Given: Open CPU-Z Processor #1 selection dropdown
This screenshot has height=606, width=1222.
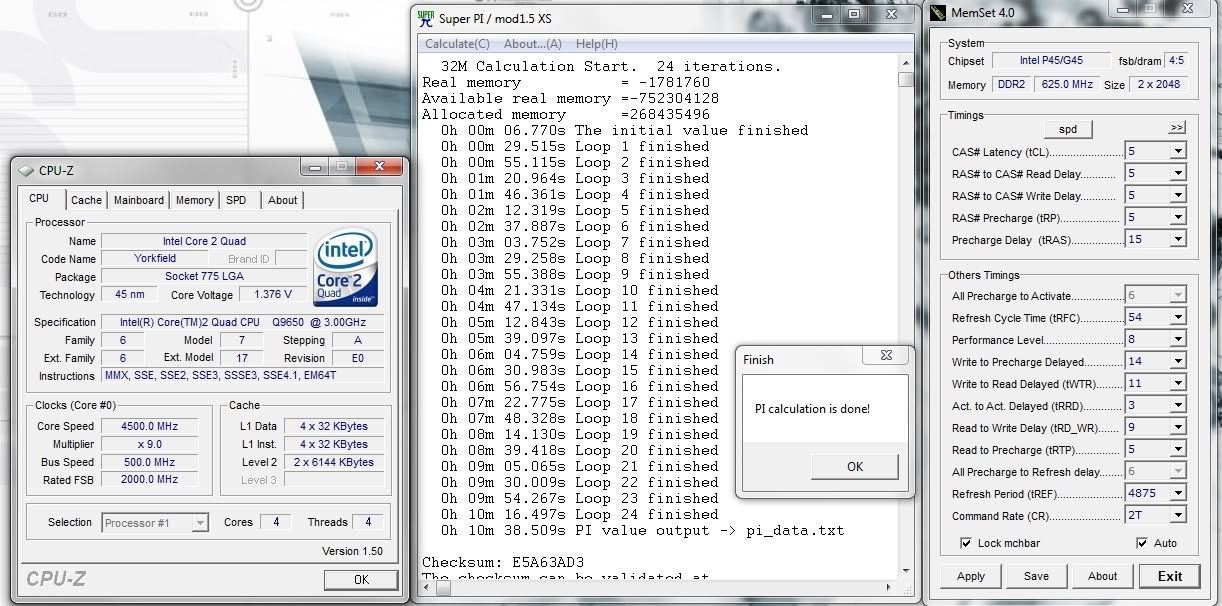Looking at the screenshot, I should point(199,522).
